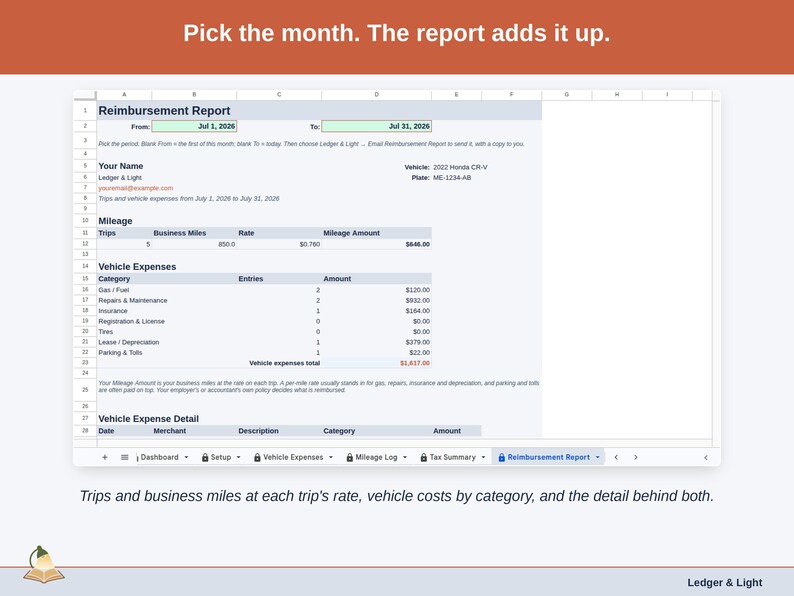Click the Gas / Fuel category row
Image resolution: width=794 pixels, height=596 pixels.
[264, 290]
